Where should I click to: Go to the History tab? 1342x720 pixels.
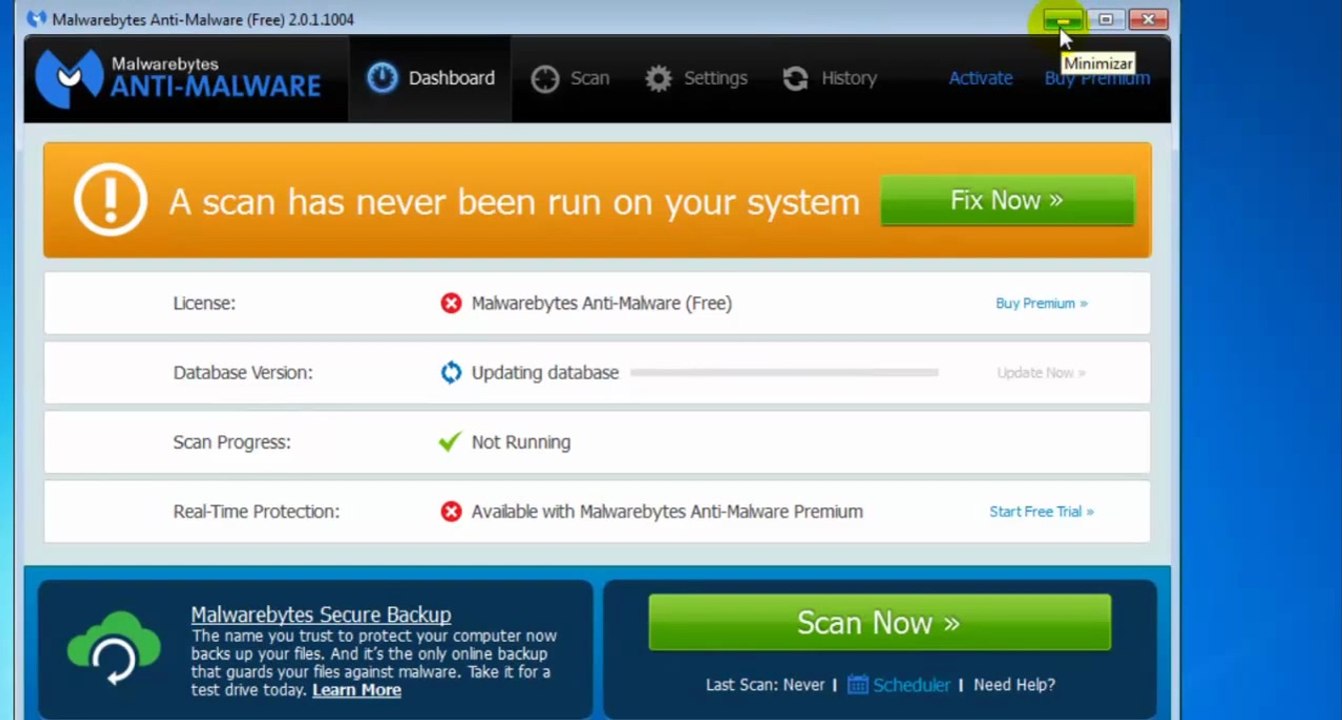click(x=829, y=79)
